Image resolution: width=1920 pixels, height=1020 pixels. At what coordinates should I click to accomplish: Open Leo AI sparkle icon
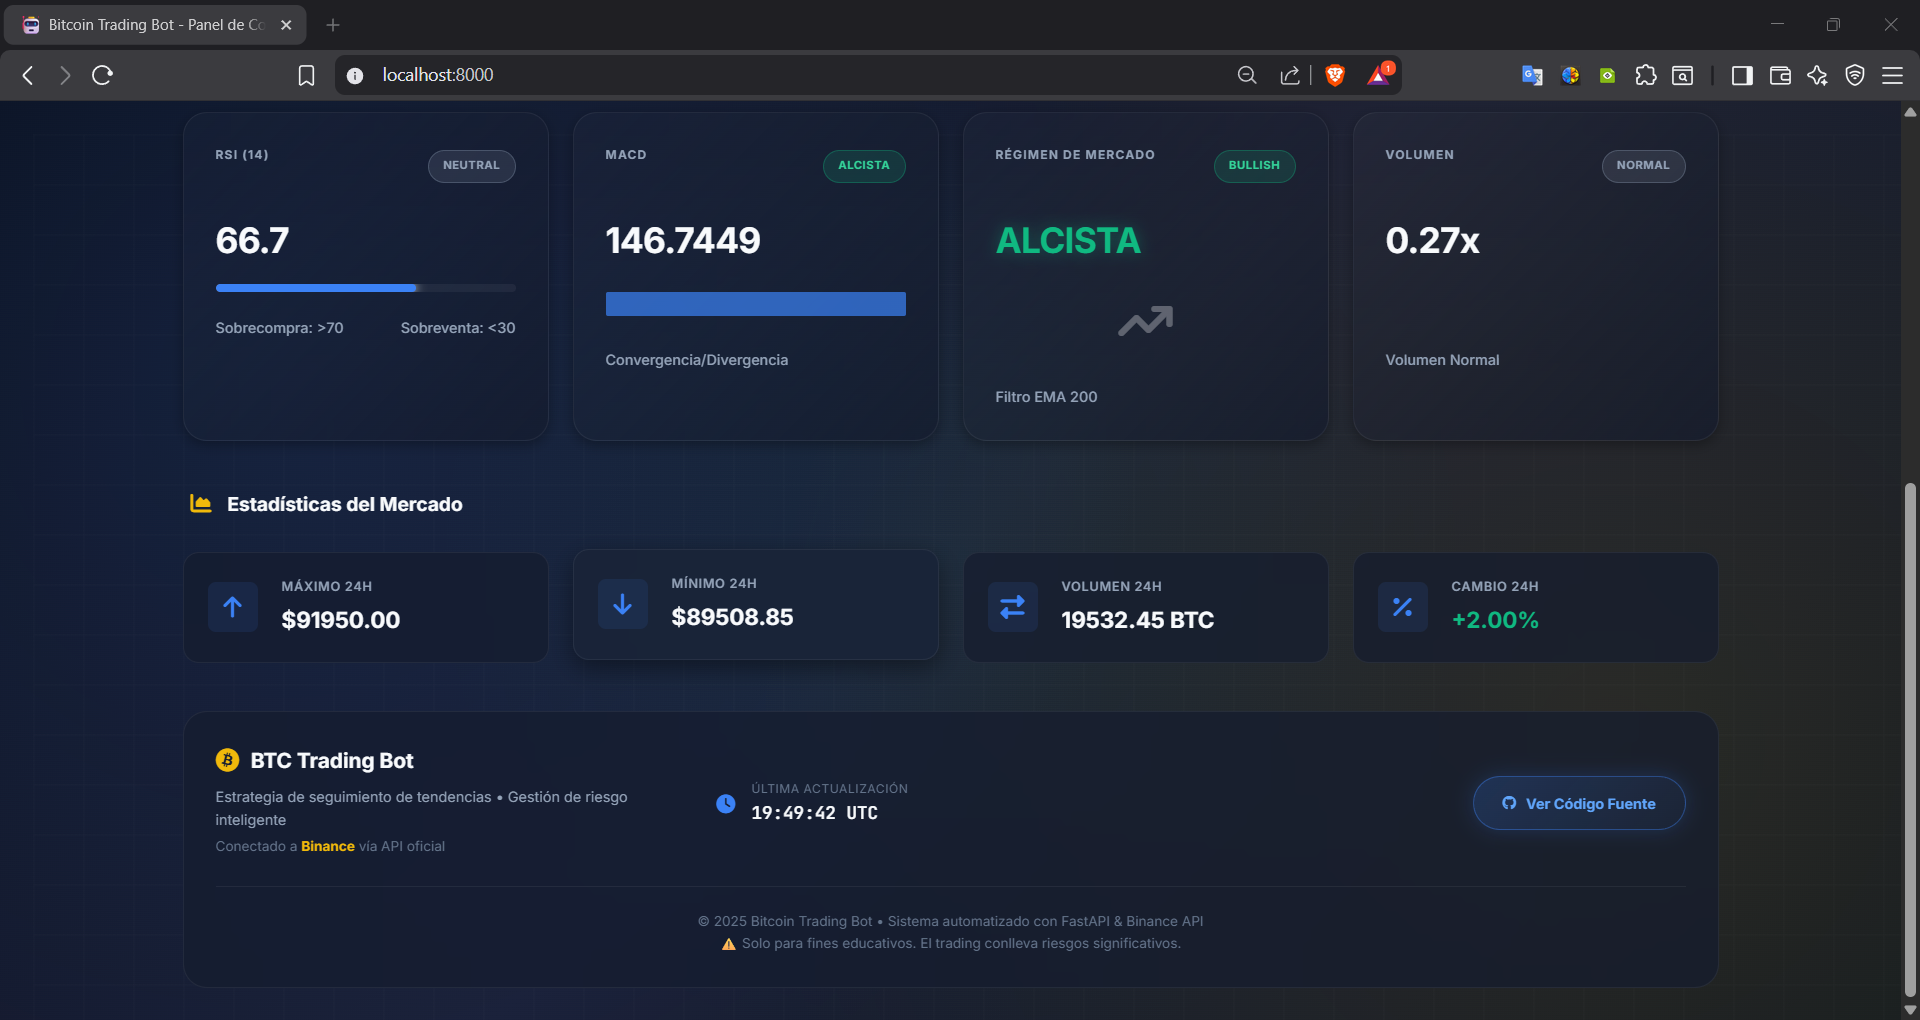tap(1818, 75)
